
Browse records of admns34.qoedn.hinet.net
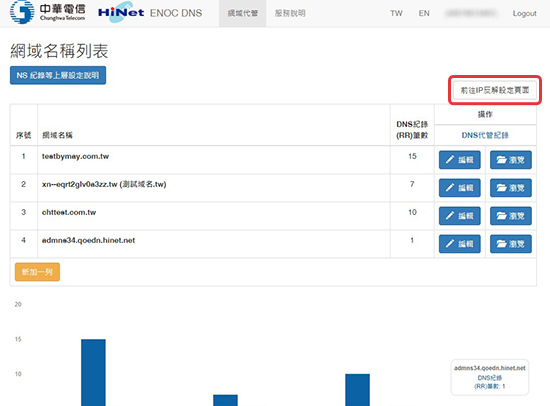511,244
